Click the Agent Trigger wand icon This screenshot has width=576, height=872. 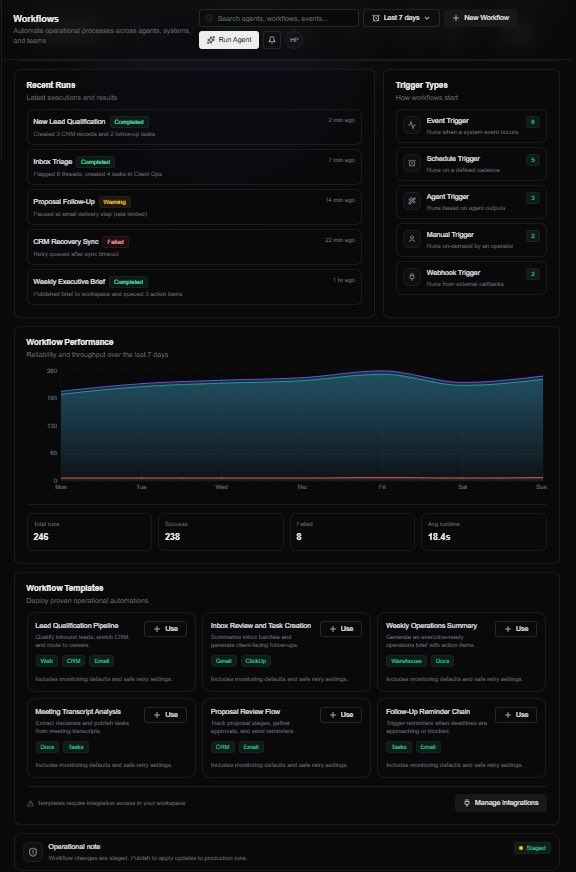tap(411, 201)
